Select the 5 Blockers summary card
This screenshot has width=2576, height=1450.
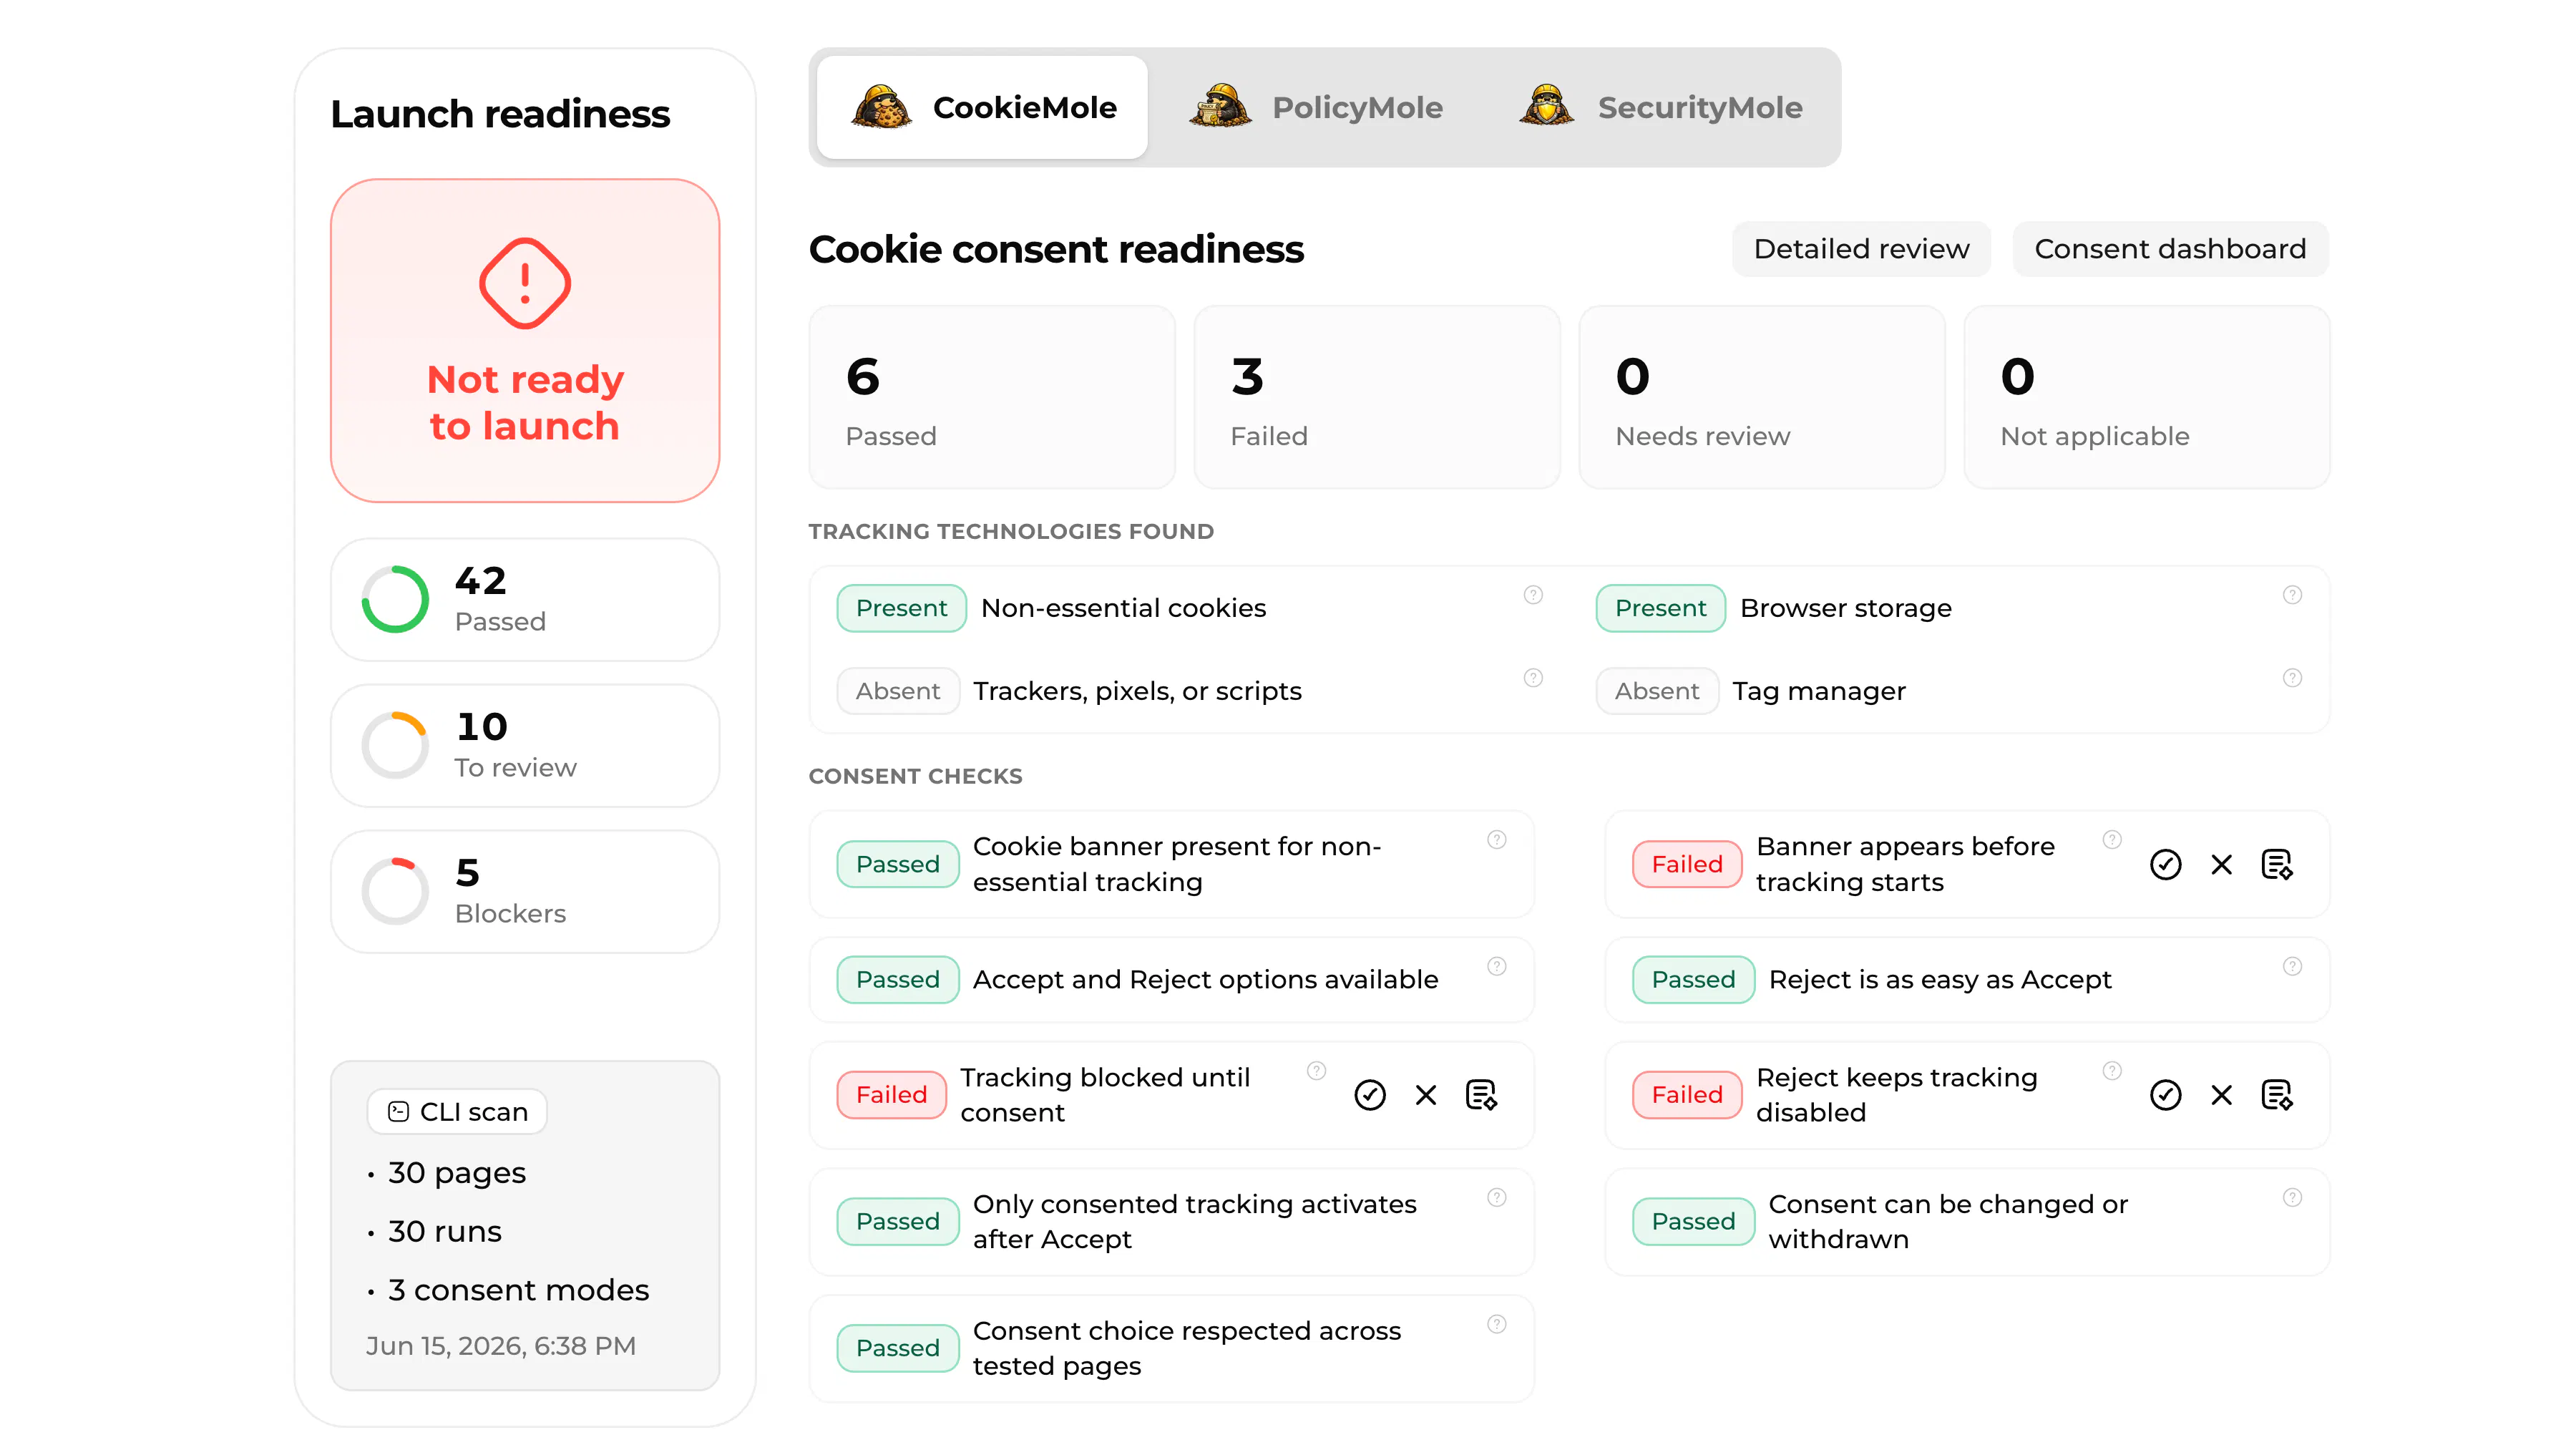(x=525, y=892)
